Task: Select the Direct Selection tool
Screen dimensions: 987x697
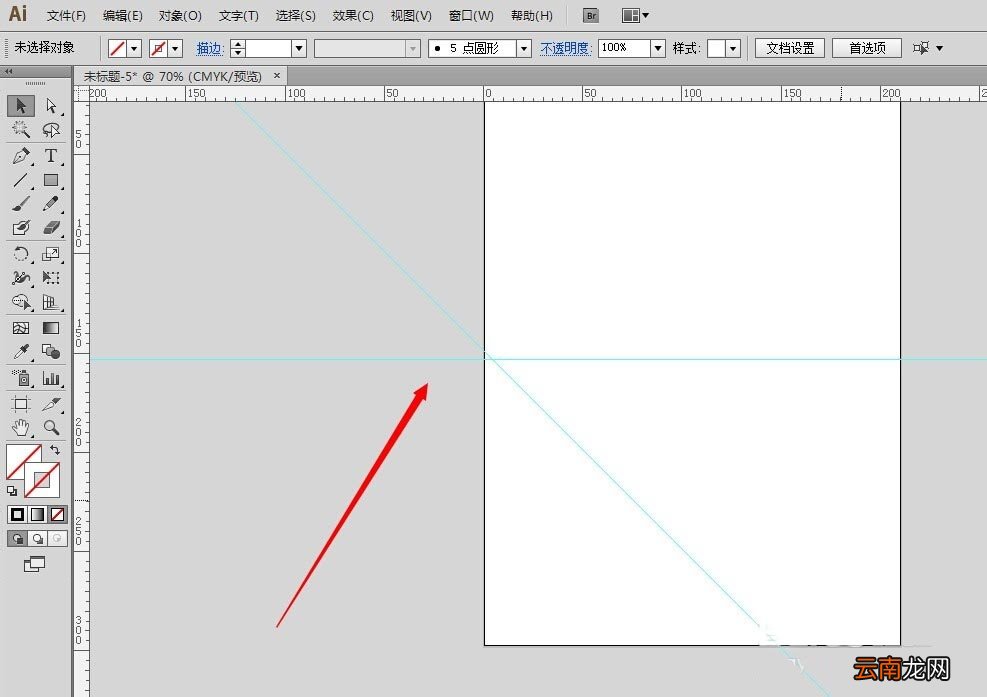Action: [51, 105]
